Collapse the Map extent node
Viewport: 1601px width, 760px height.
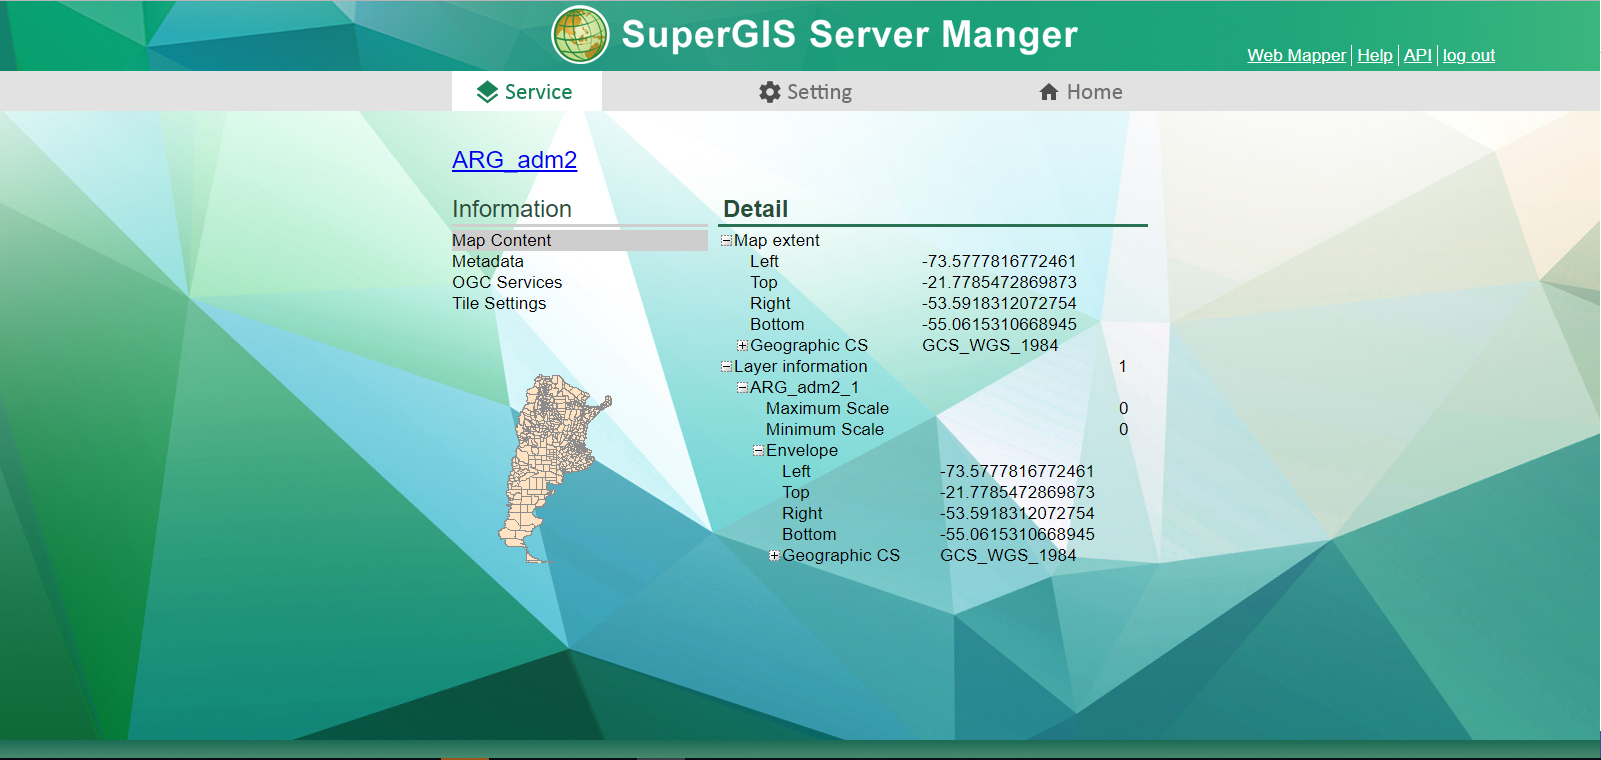tap(726, 240)
